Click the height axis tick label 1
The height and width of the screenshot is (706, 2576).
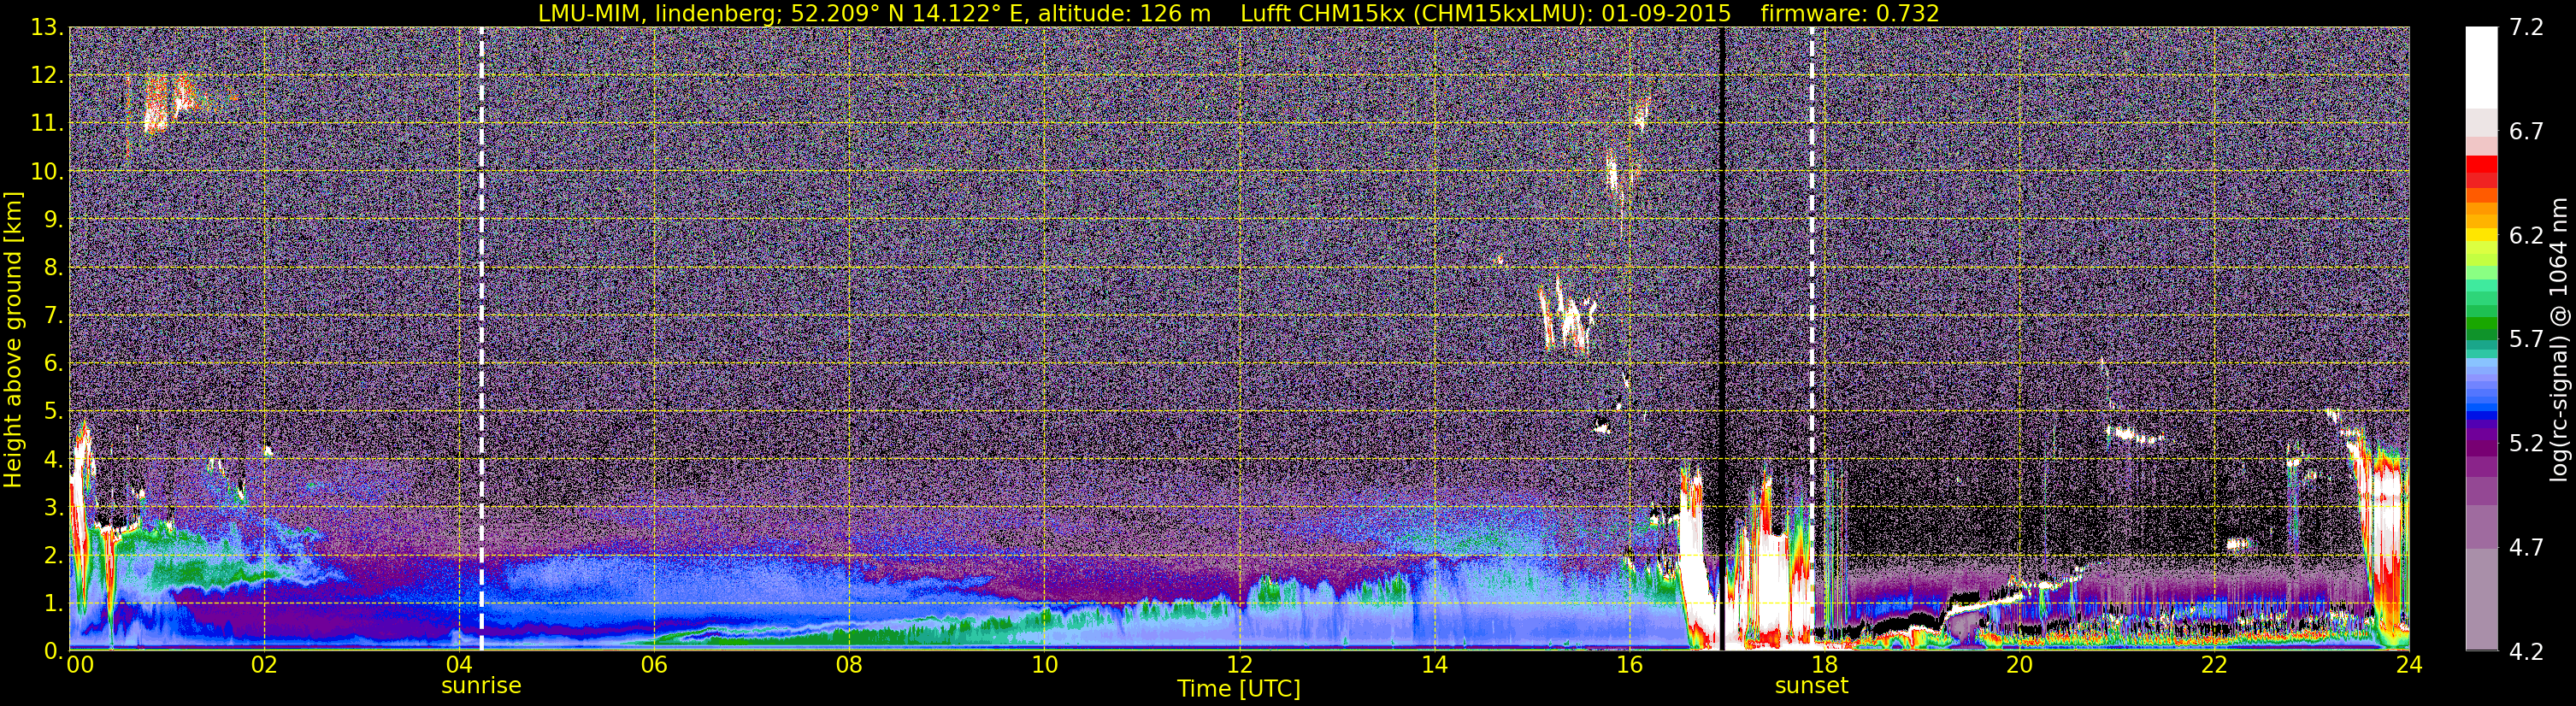tap(53, 603)
